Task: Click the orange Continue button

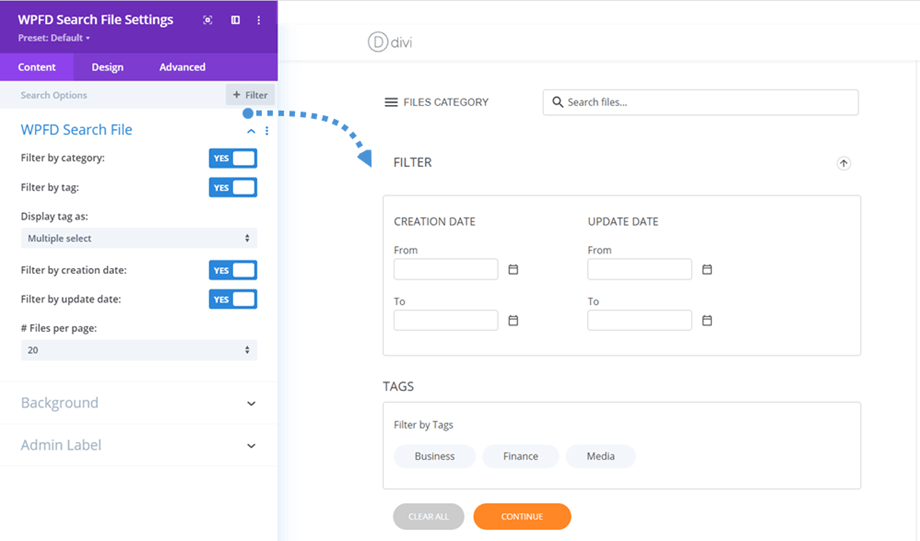Action: [522, 516]
